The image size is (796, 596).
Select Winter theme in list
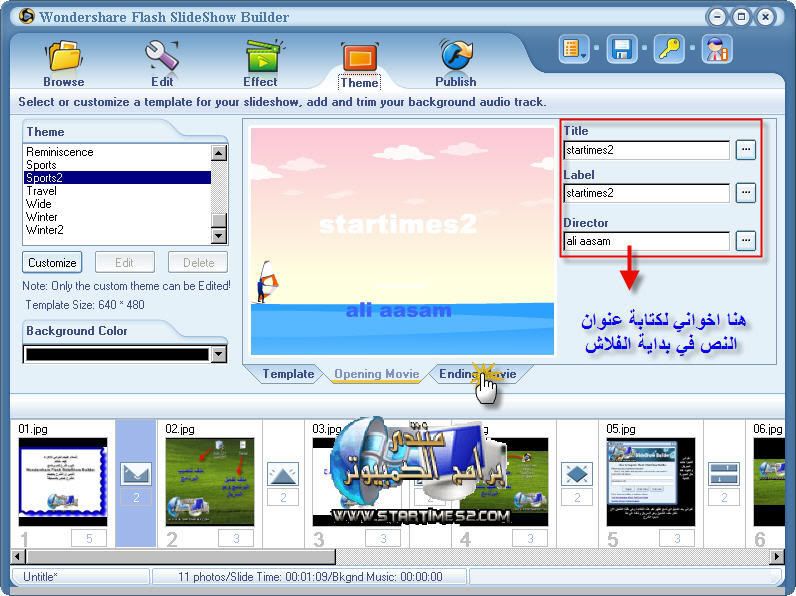point(117,217)
